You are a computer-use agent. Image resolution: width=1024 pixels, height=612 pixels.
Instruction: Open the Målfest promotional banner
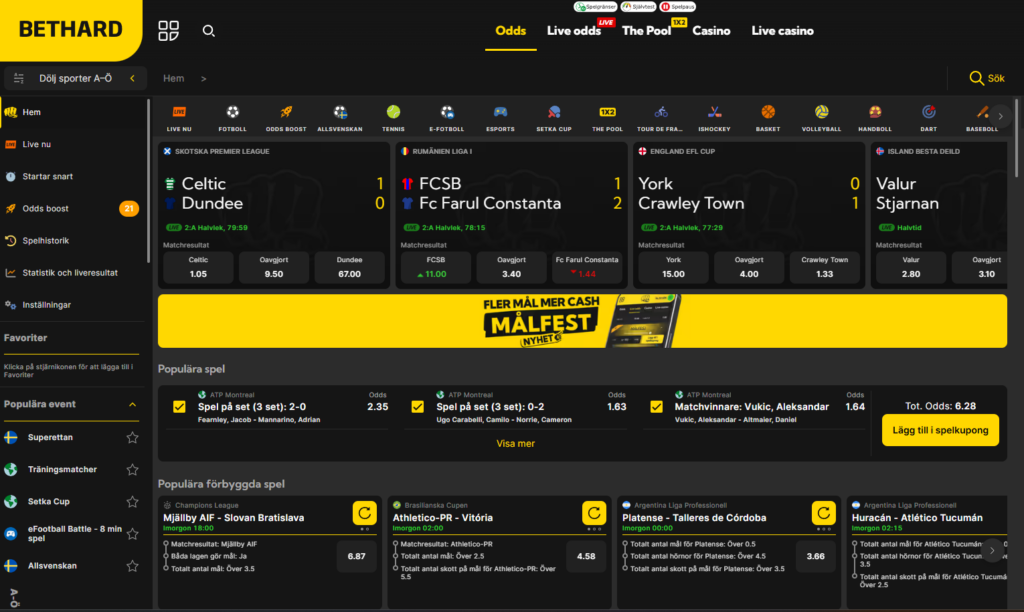(x=582, y=321)
